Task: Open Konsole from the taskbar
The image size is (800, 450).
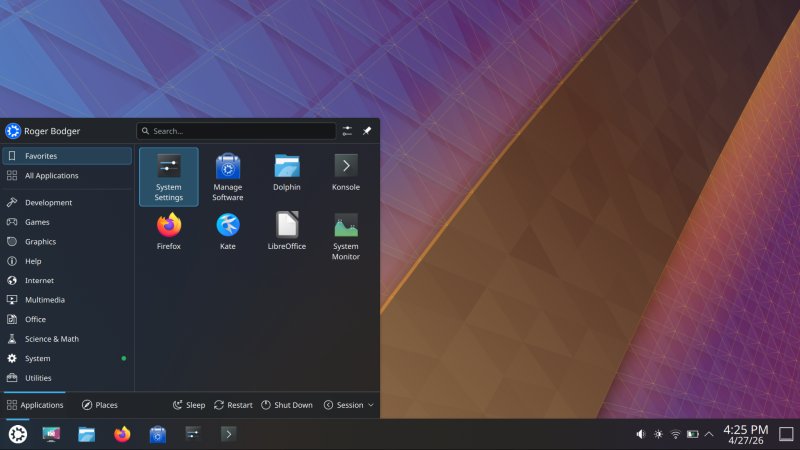Action: [x=229, y=434]
